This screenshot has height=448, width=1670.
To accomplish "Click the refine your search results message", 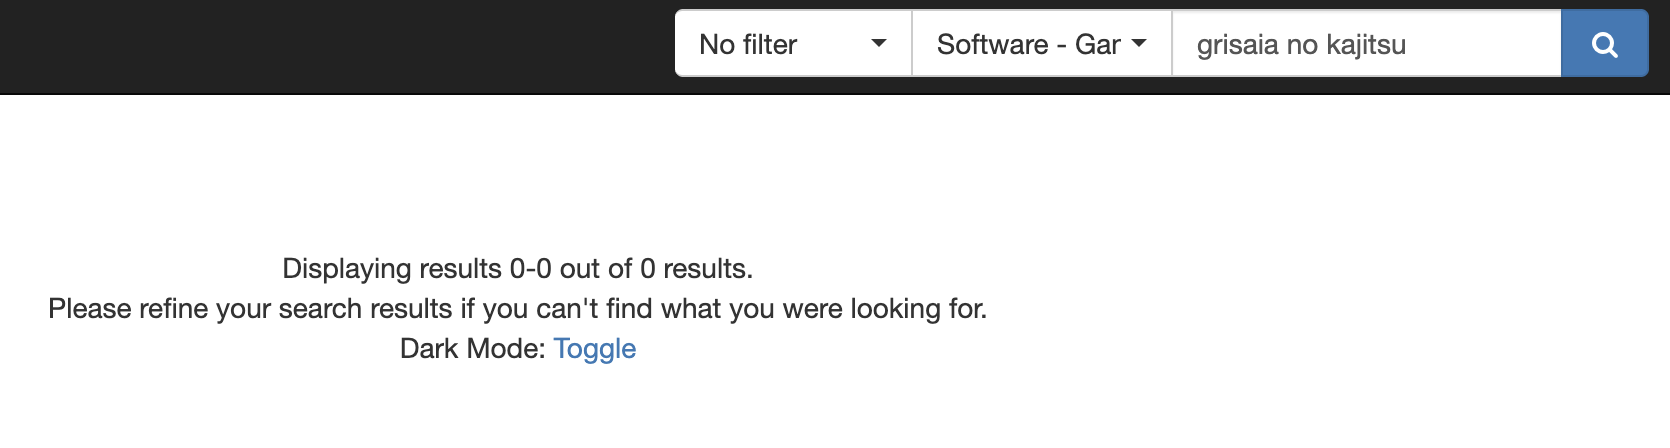I will [517, 308].
